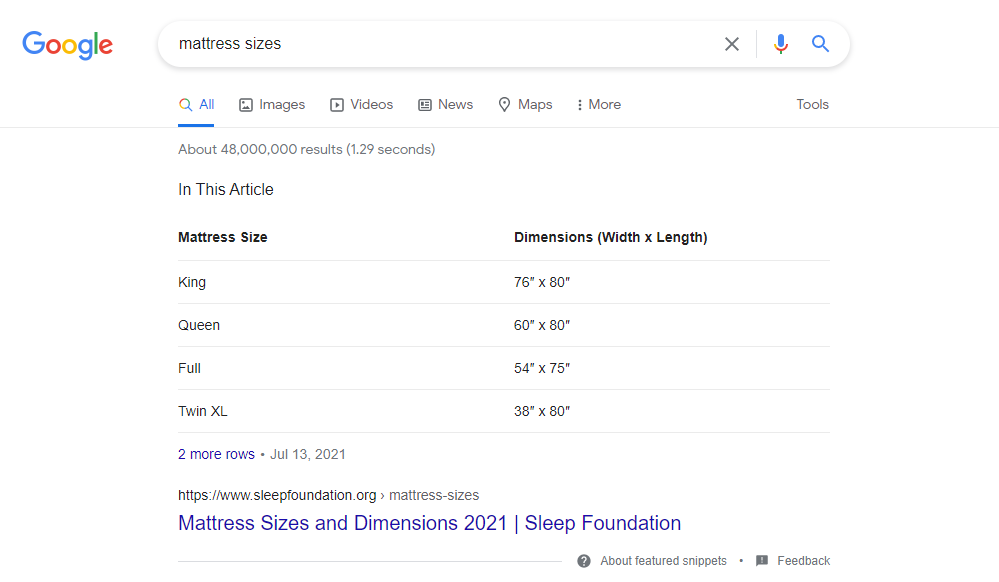The image size is (999, 582).
Task: Open Mattress Sizes and Dimensions 2021 link
Action: click(x=429, y=523)
